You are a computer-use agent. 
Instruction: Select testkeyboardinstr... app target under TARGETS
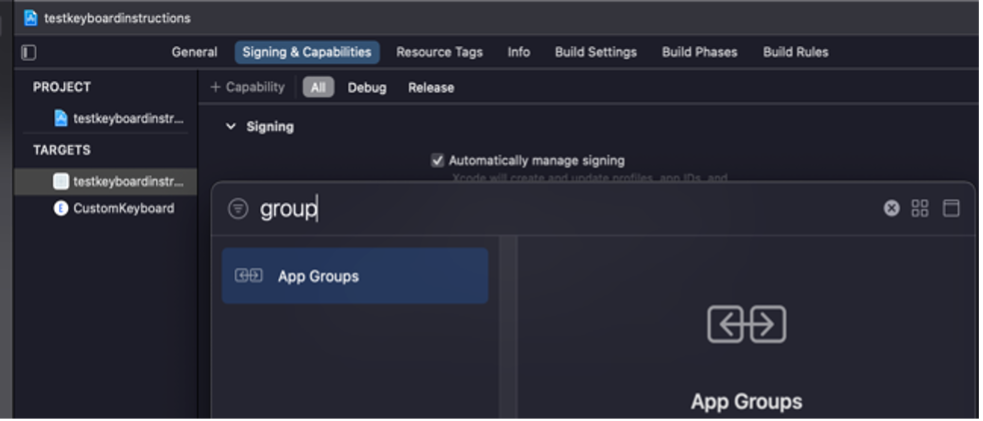pos(105,182)
